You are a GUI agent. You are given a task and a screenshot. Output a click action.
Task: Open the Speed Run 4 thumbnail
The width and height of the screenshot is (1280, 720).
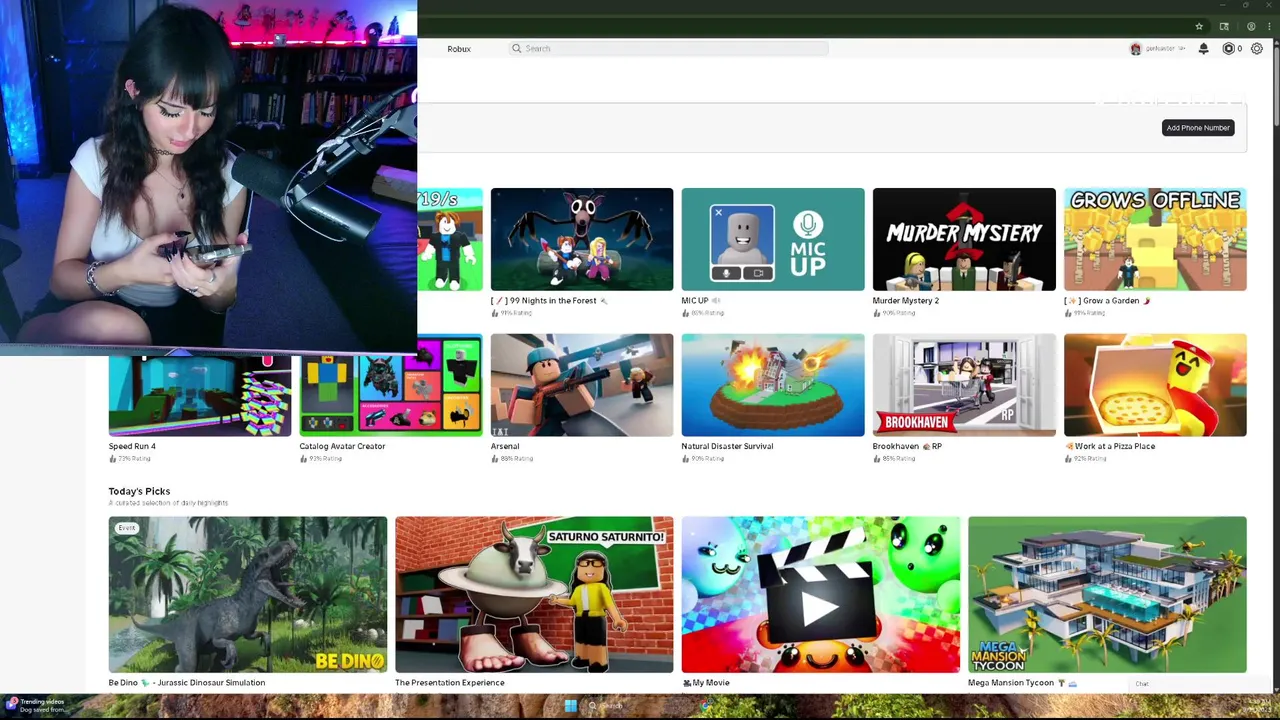(x=200, y=396)
